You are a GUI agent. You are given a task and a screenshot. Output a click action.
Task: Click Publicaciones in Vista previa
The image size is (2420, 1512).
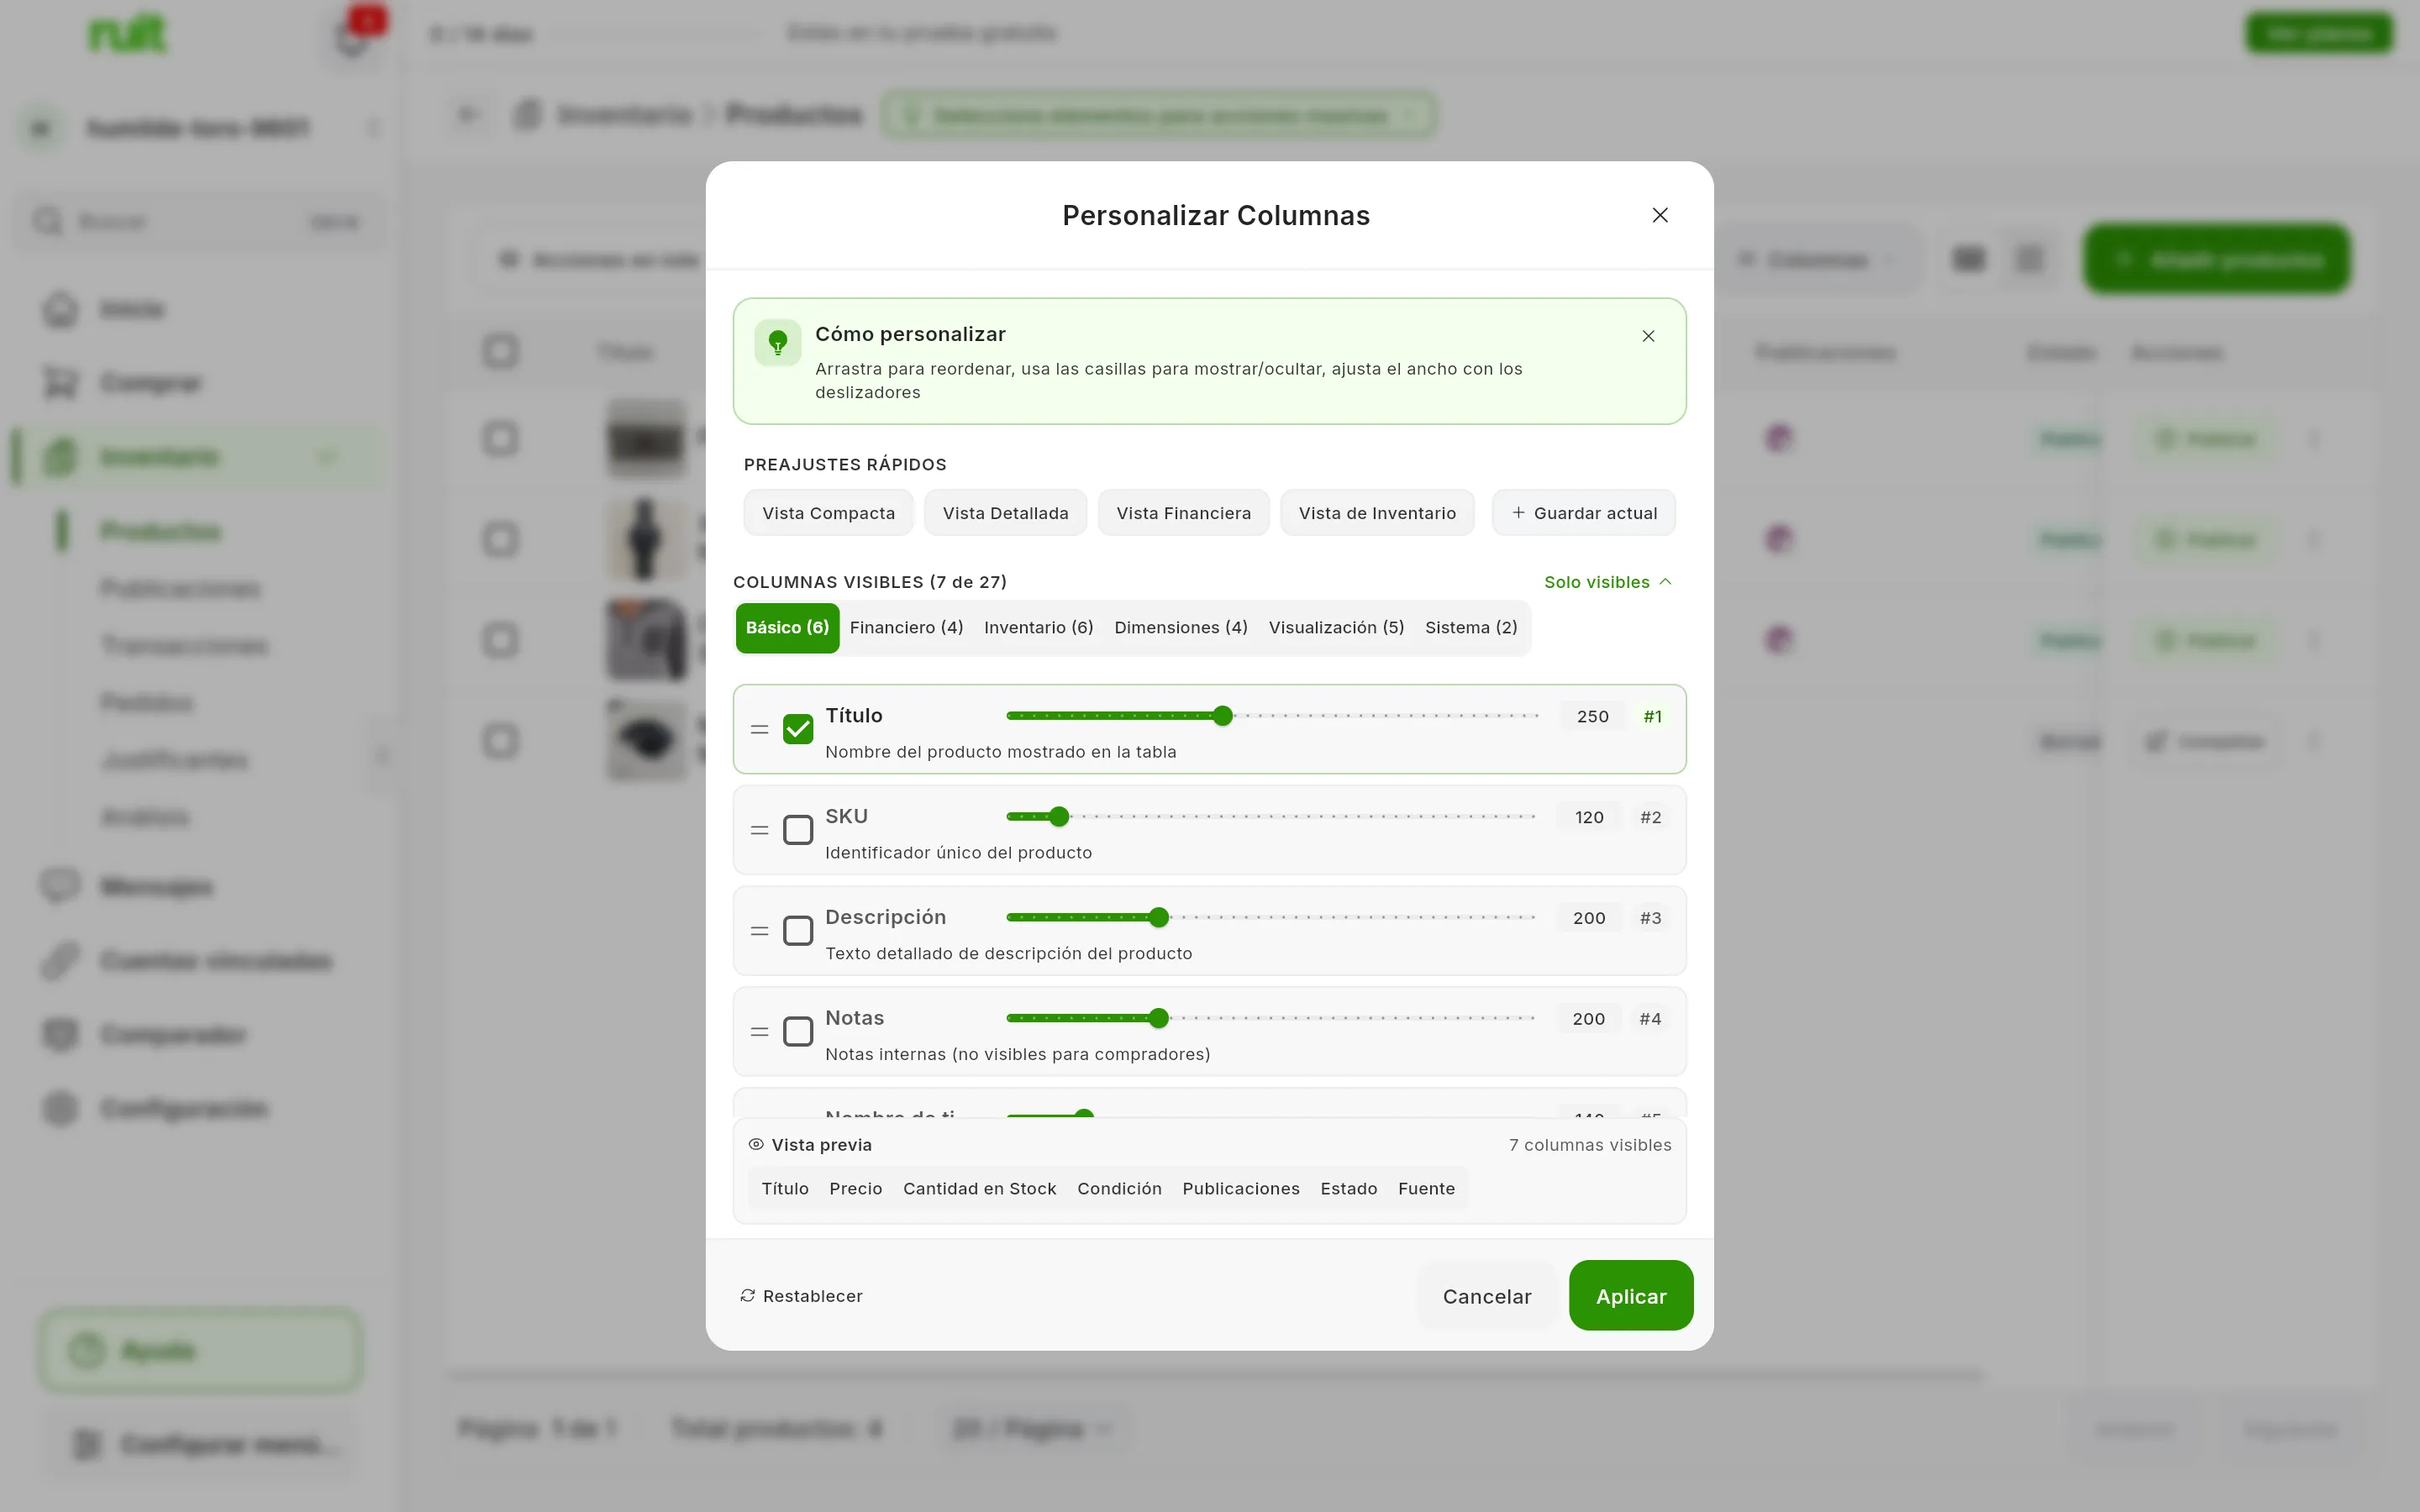1241,1188
